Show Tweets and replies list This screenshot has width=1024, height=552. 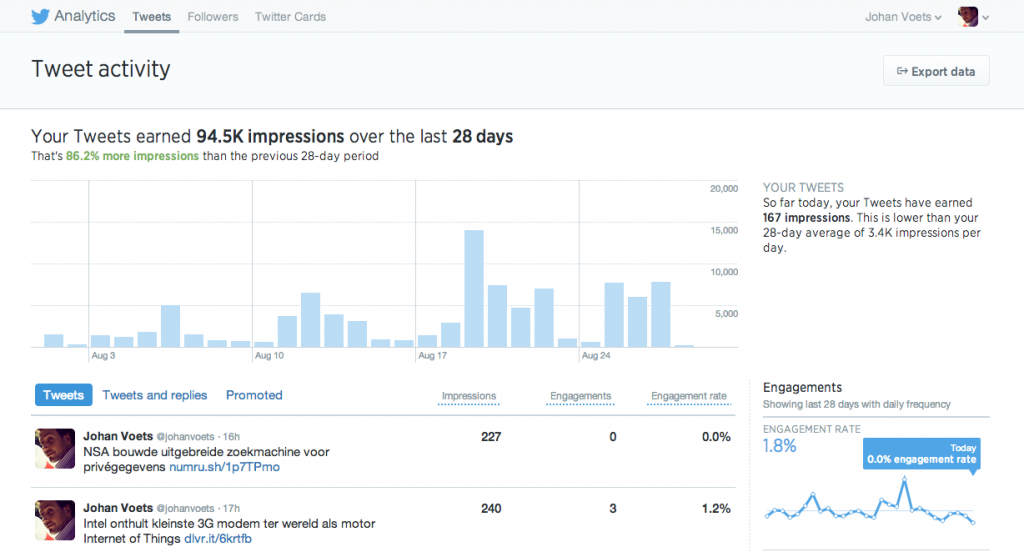point(155,395)
